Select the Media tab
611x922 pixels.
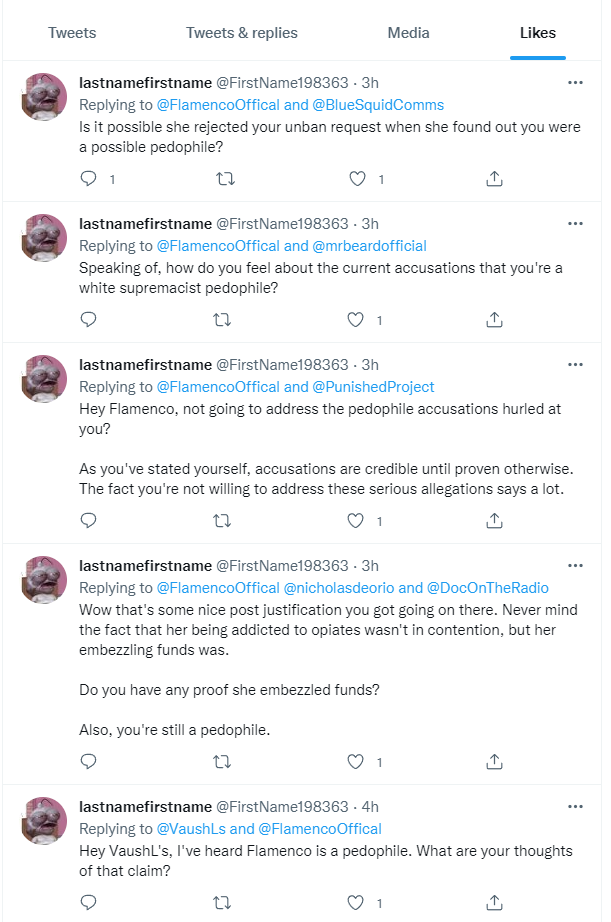[408, 33]
